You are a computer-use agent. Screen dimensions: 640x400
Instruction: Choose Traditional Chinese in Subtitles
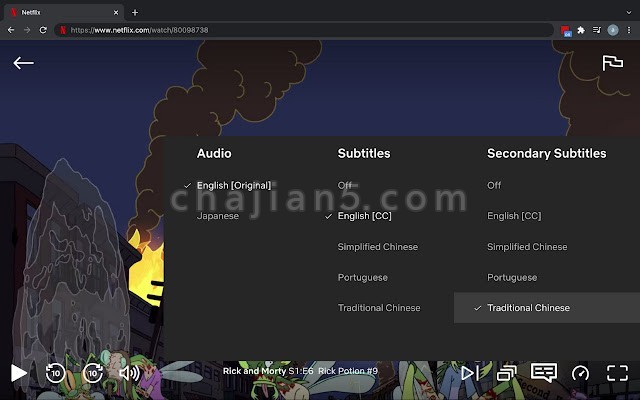click(x=379, y=308)
